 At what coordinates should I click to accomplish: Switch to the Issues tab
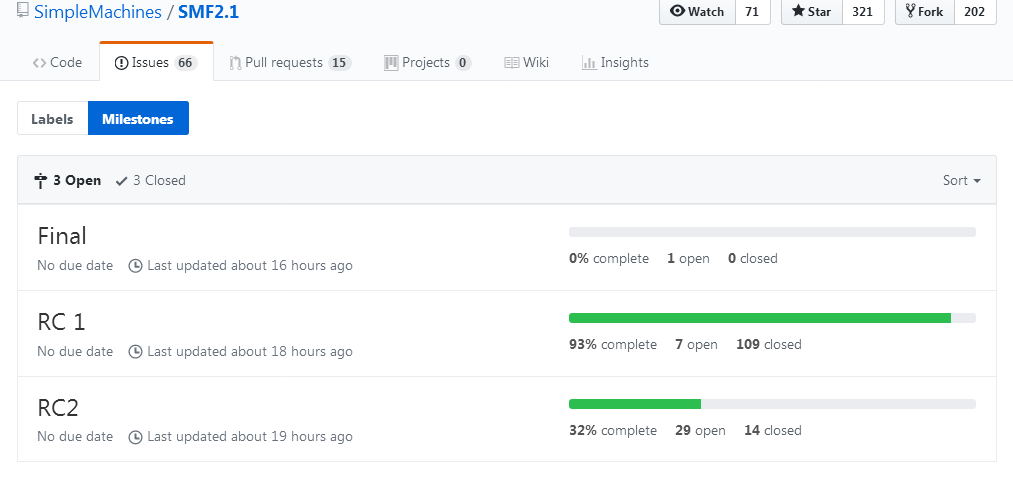click(x=156, y=63)
